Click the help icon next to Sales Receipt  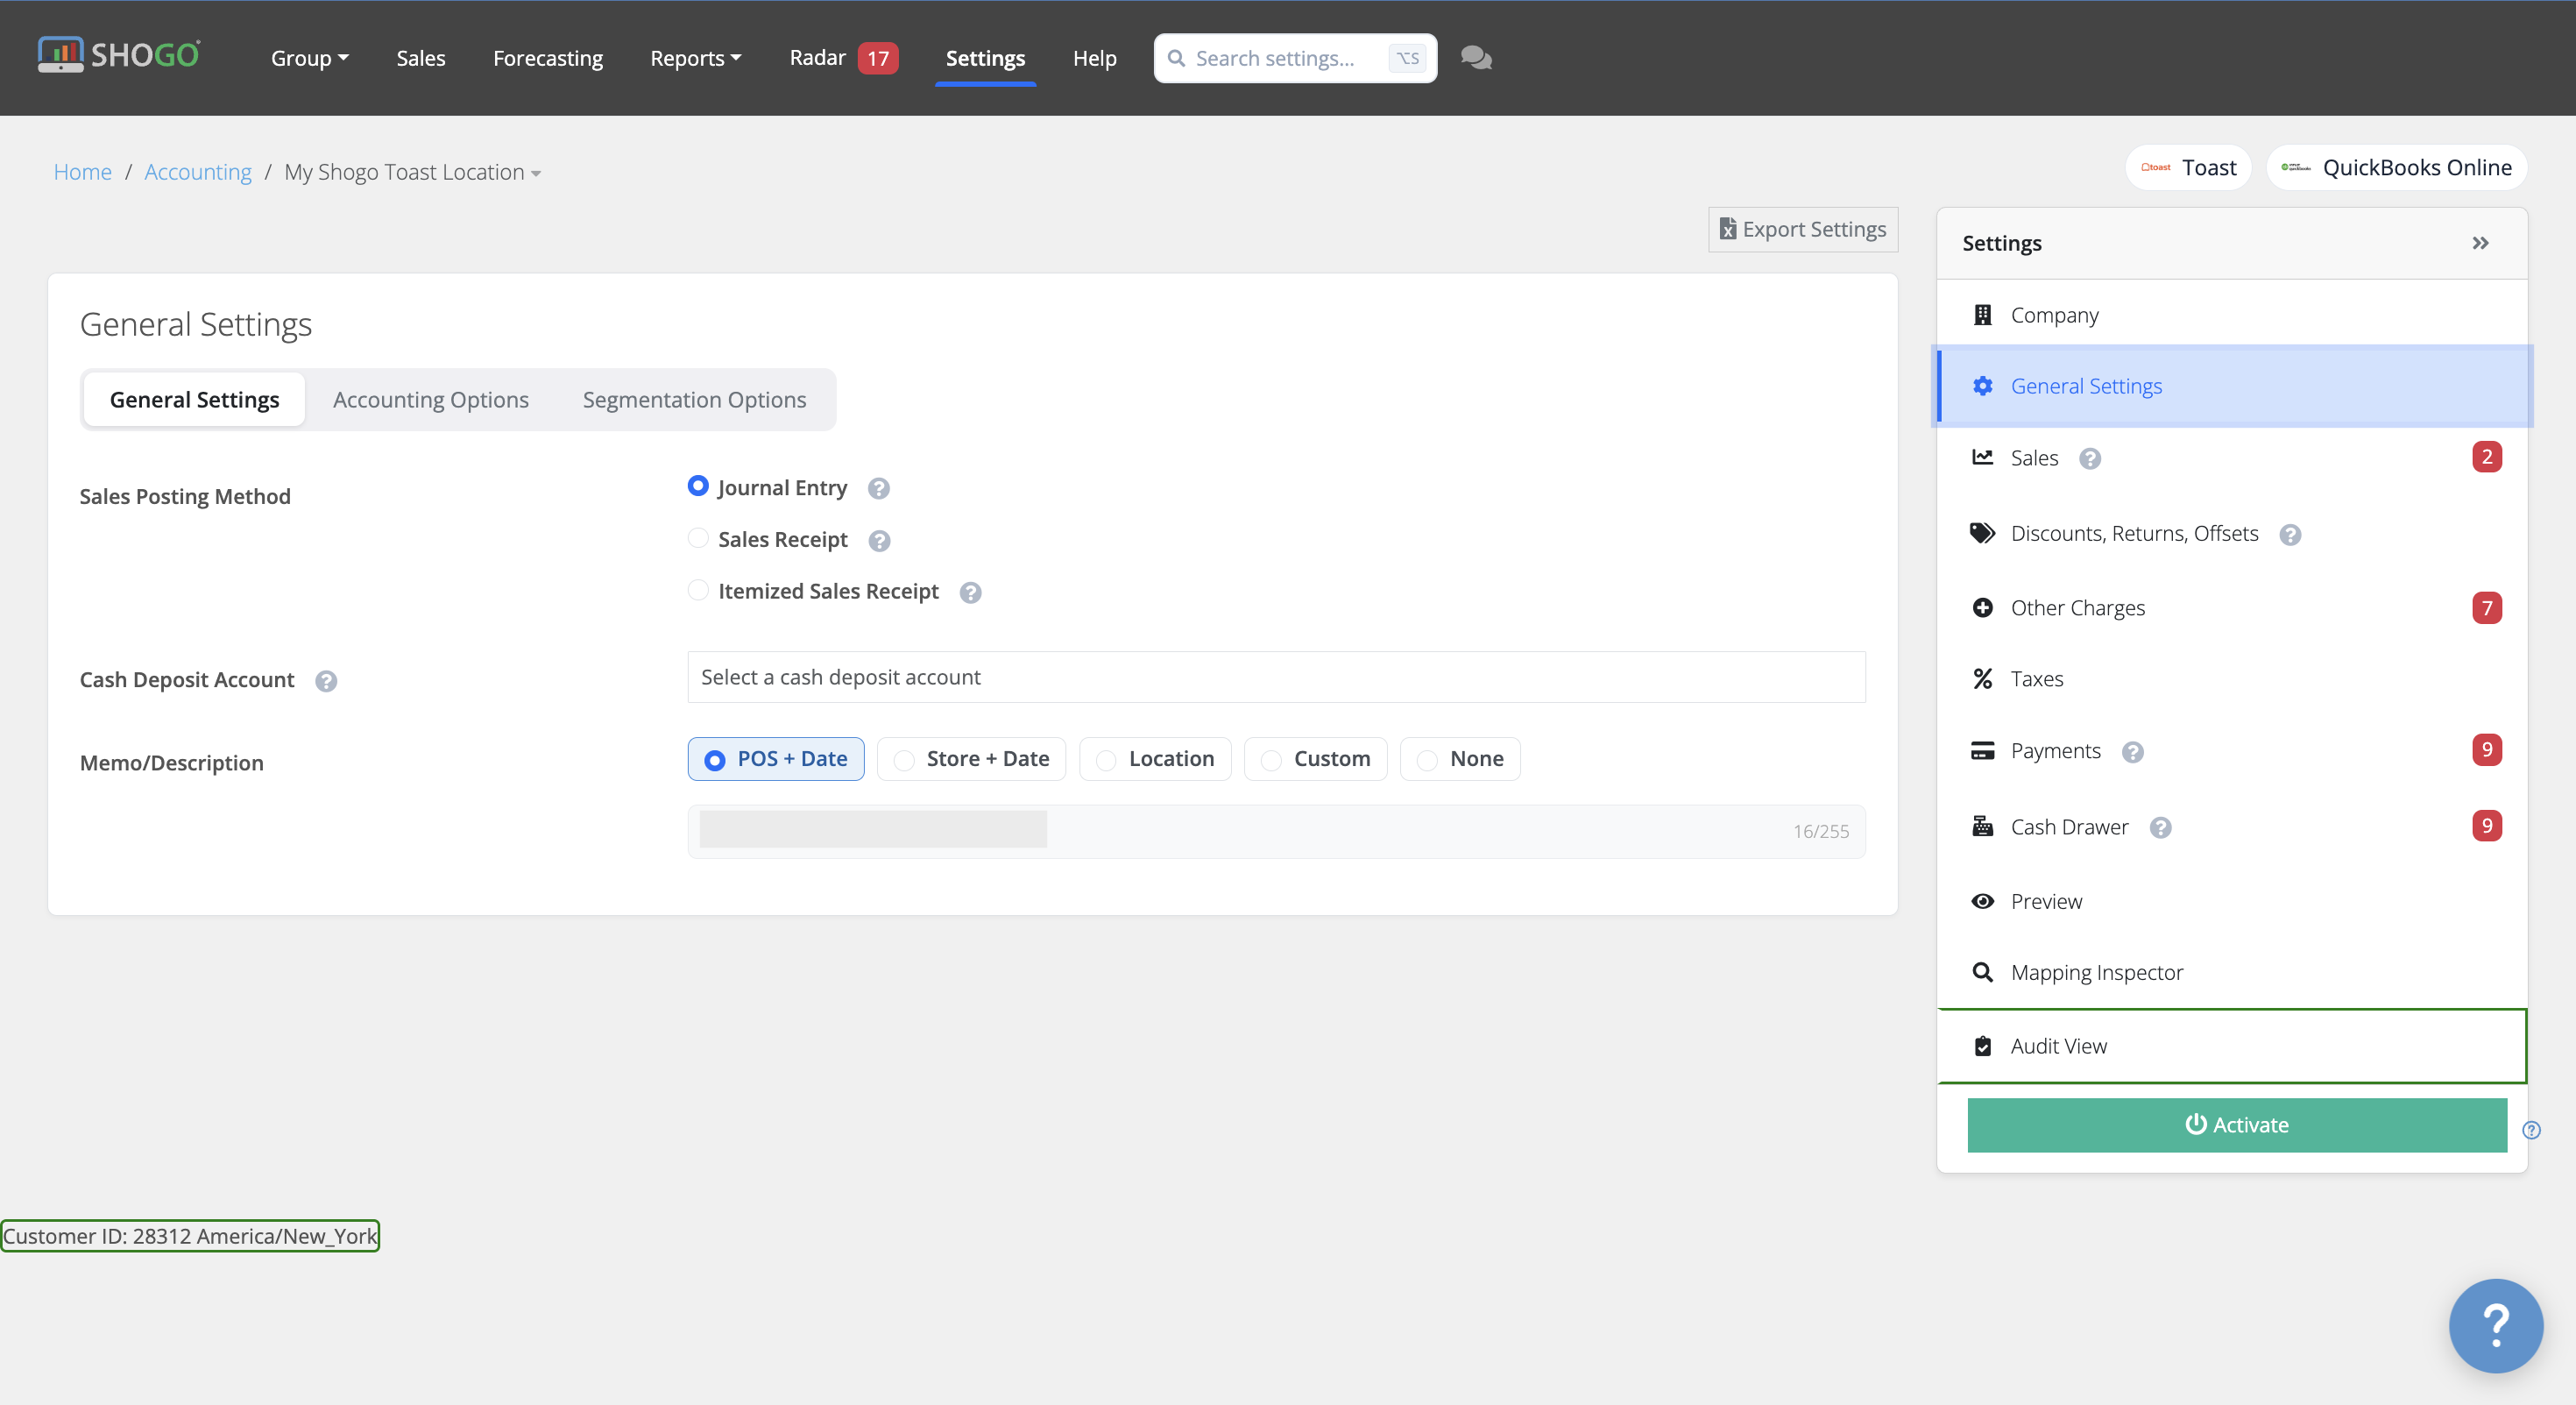[x=879, y=540]
